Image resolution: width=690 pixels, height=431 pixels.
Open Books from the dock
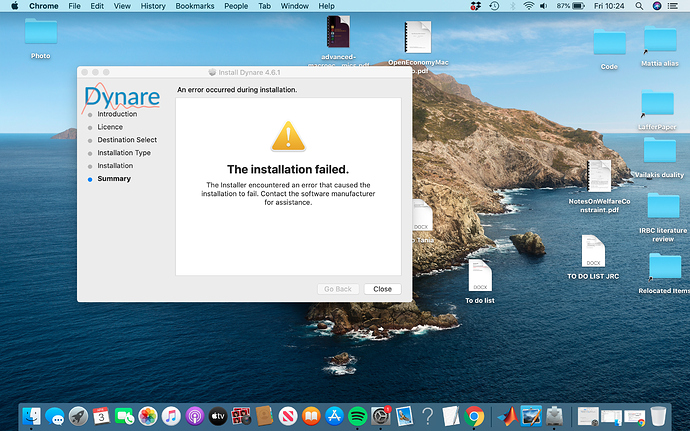click(x=311, y=416)
